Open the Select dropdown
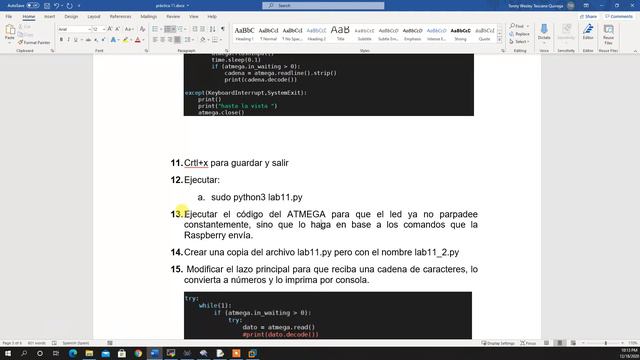 pyautogui.click(x=519, y=42)
